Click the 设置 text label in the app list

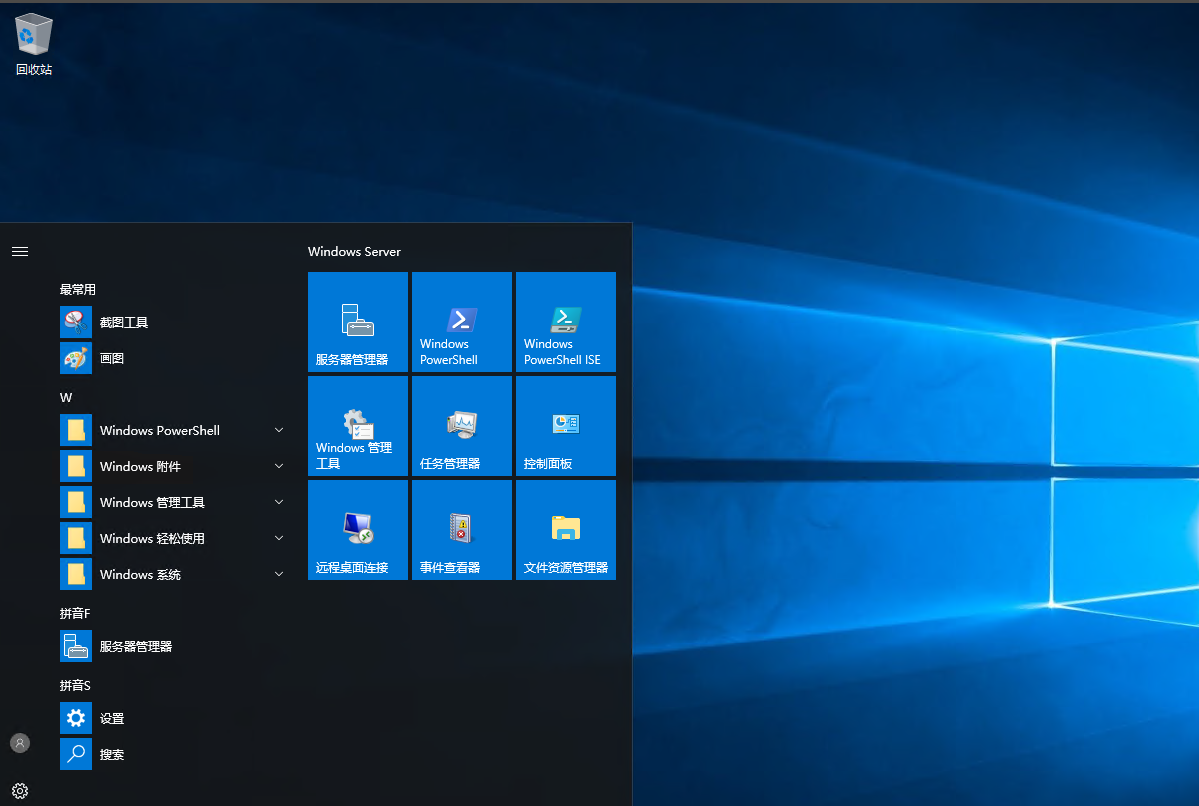[112, 718]
